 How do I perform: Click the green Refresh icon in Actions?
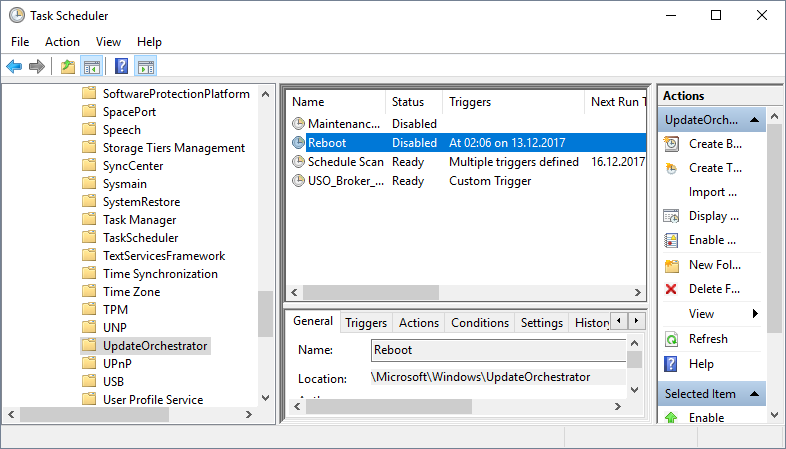[x=670, y=339]
